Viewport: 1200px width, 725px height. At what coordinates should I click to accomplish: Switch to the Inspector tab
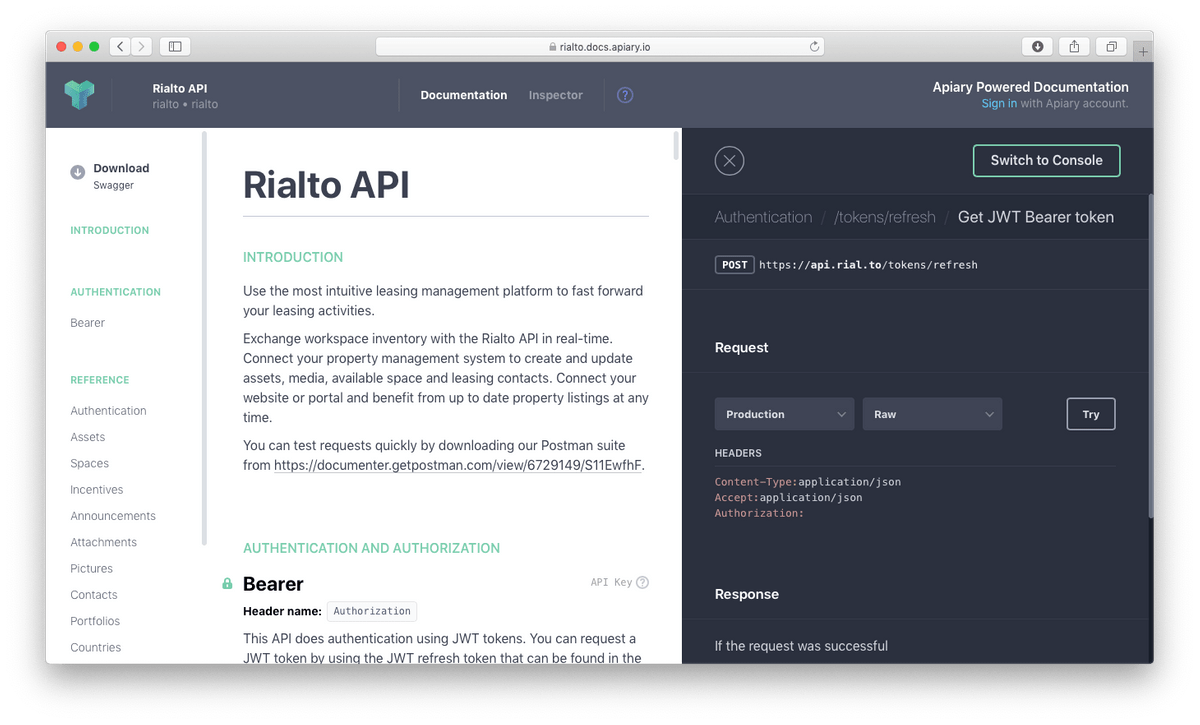click(556, 95)
